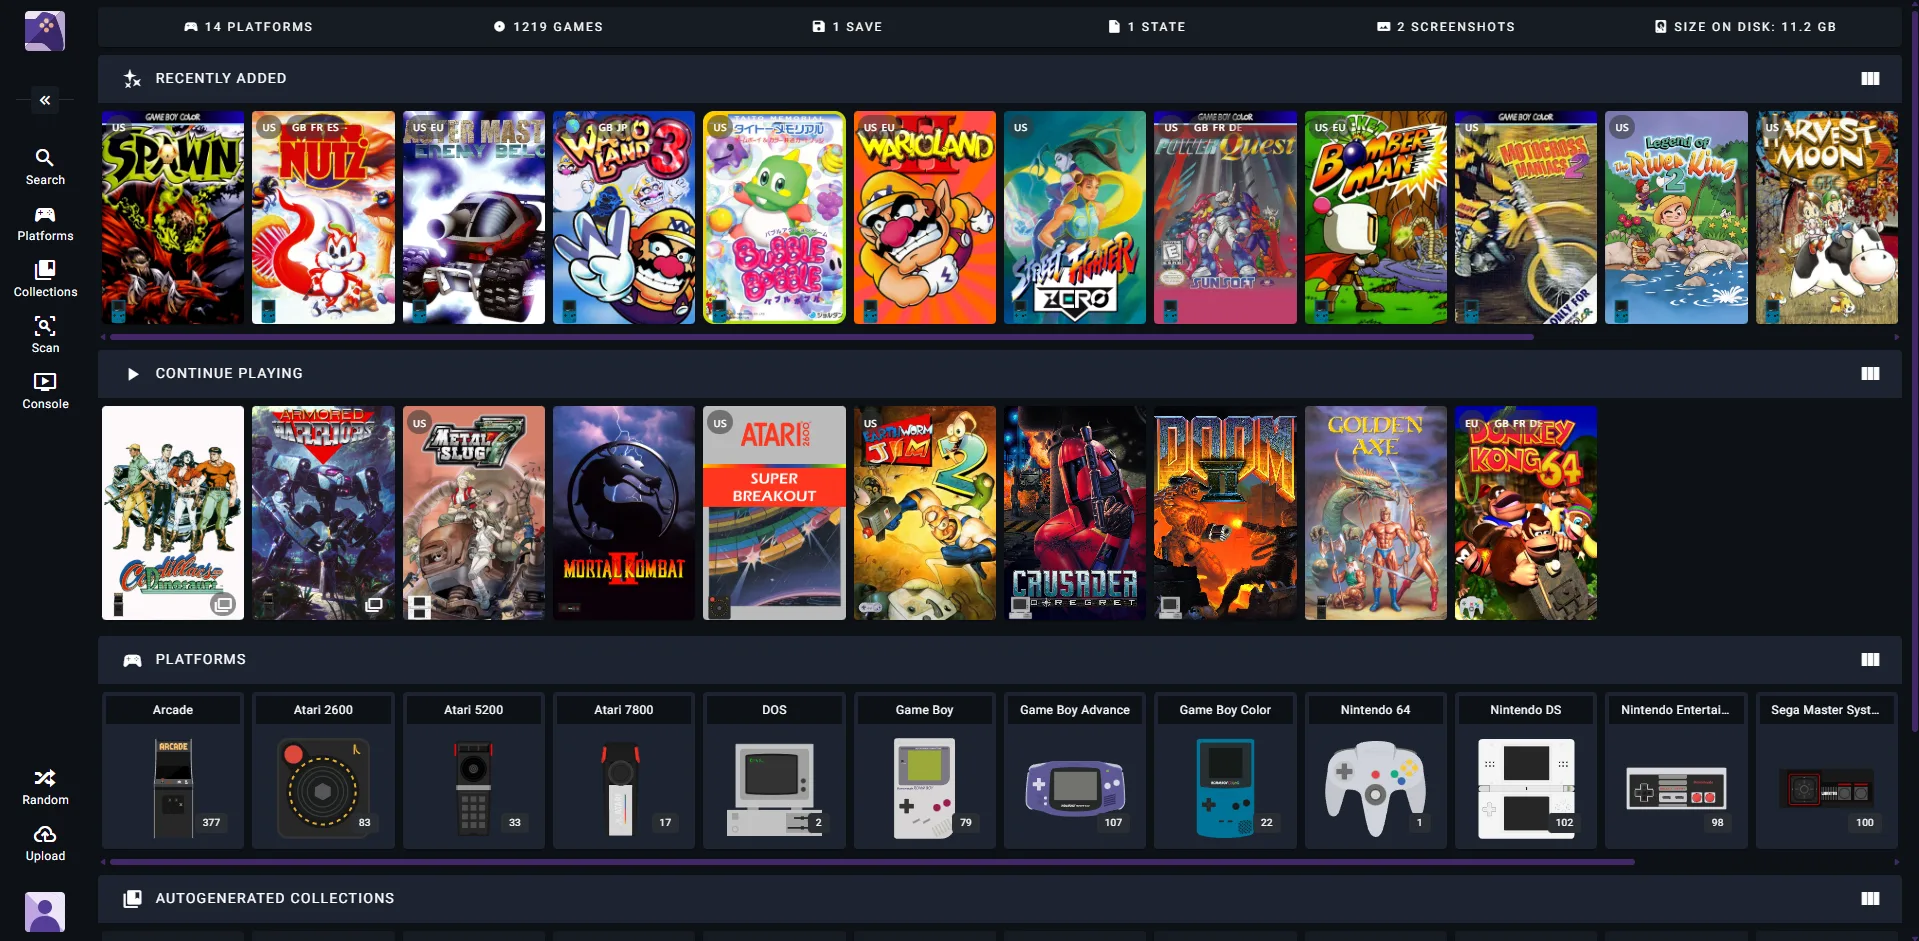The image size is (1919, 941).
Task: Click the RomM logo in the top corner
Action: pyautogui.click(x=44, y=30)
